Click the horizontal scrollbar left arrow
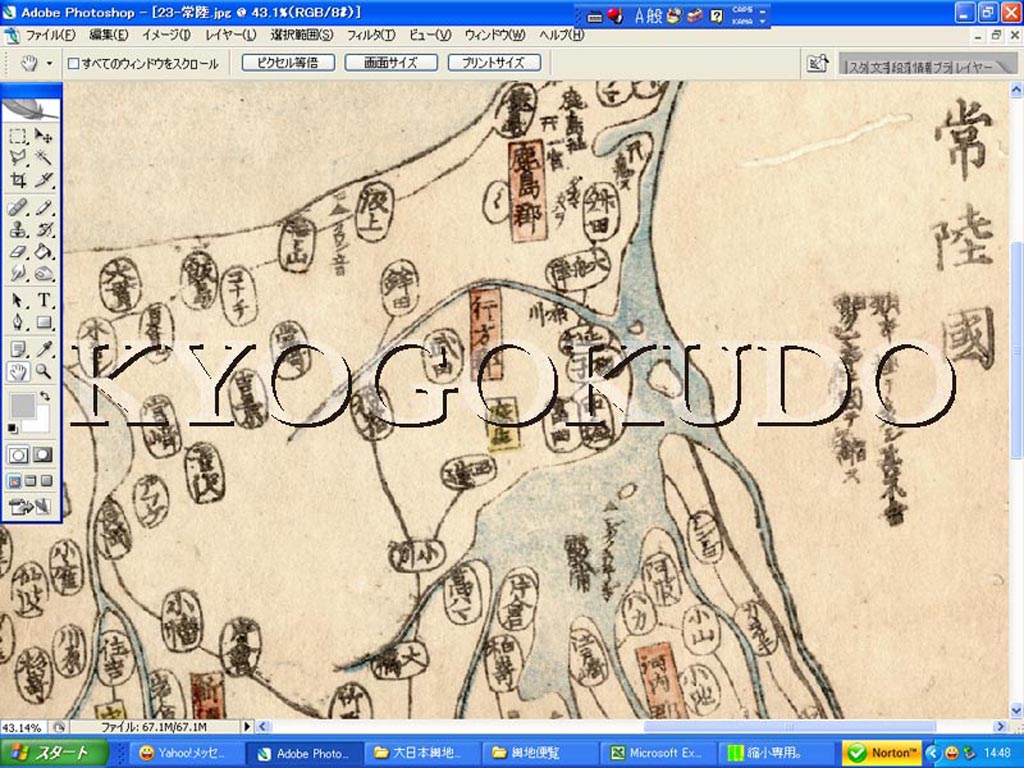Image resolution: width=1024 pixels, height=768 pixels. (x=262, y=726)
